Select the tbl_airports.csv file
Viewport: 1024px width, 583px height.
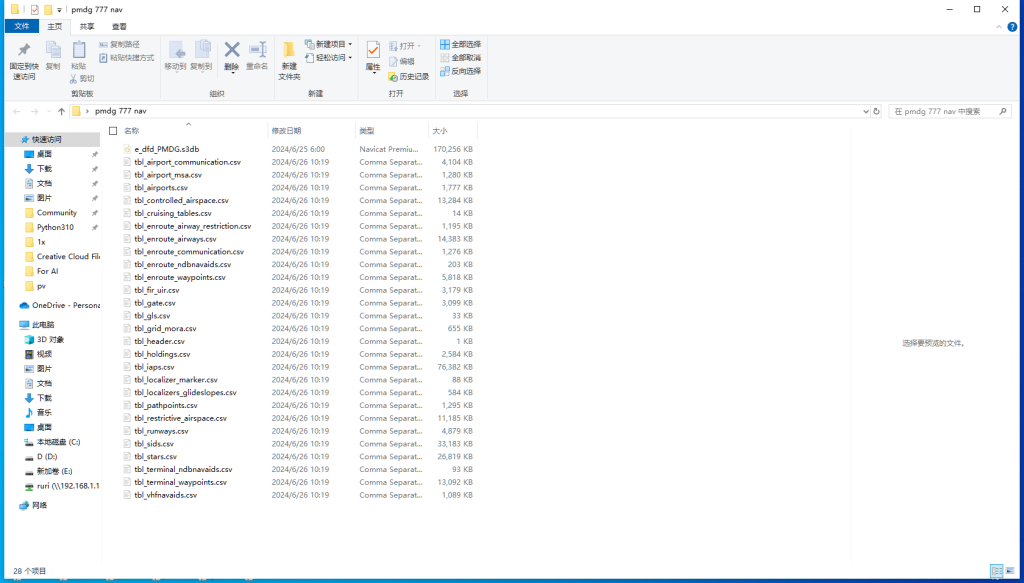pos(161,188)
